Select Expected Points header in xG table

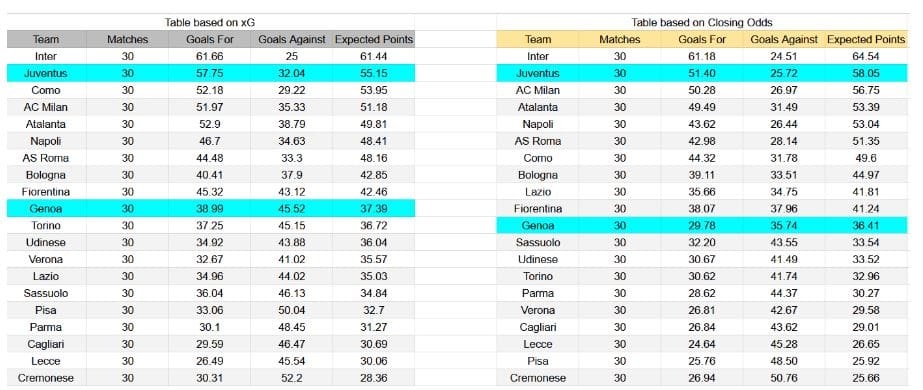(x=374, y=39)
